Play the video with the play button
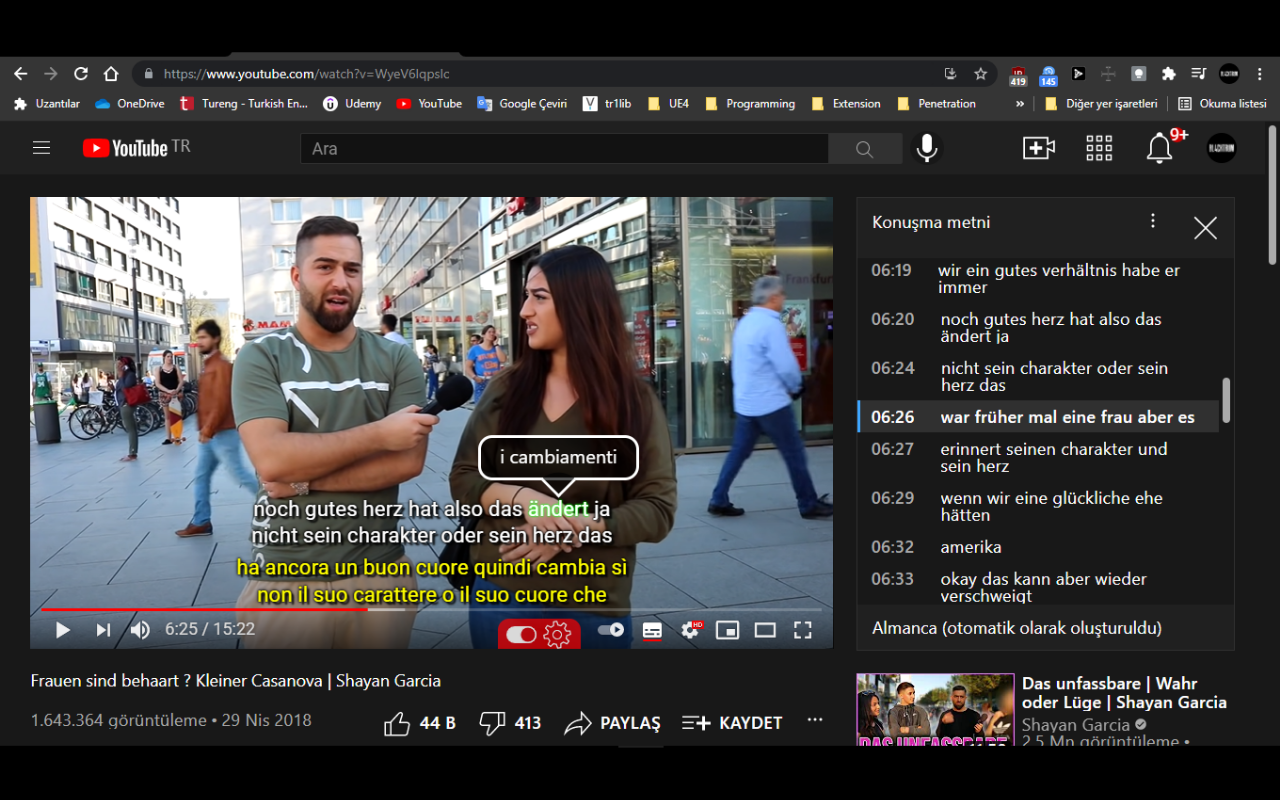This screenshot has width=1280, height=800. click(62, 630)
